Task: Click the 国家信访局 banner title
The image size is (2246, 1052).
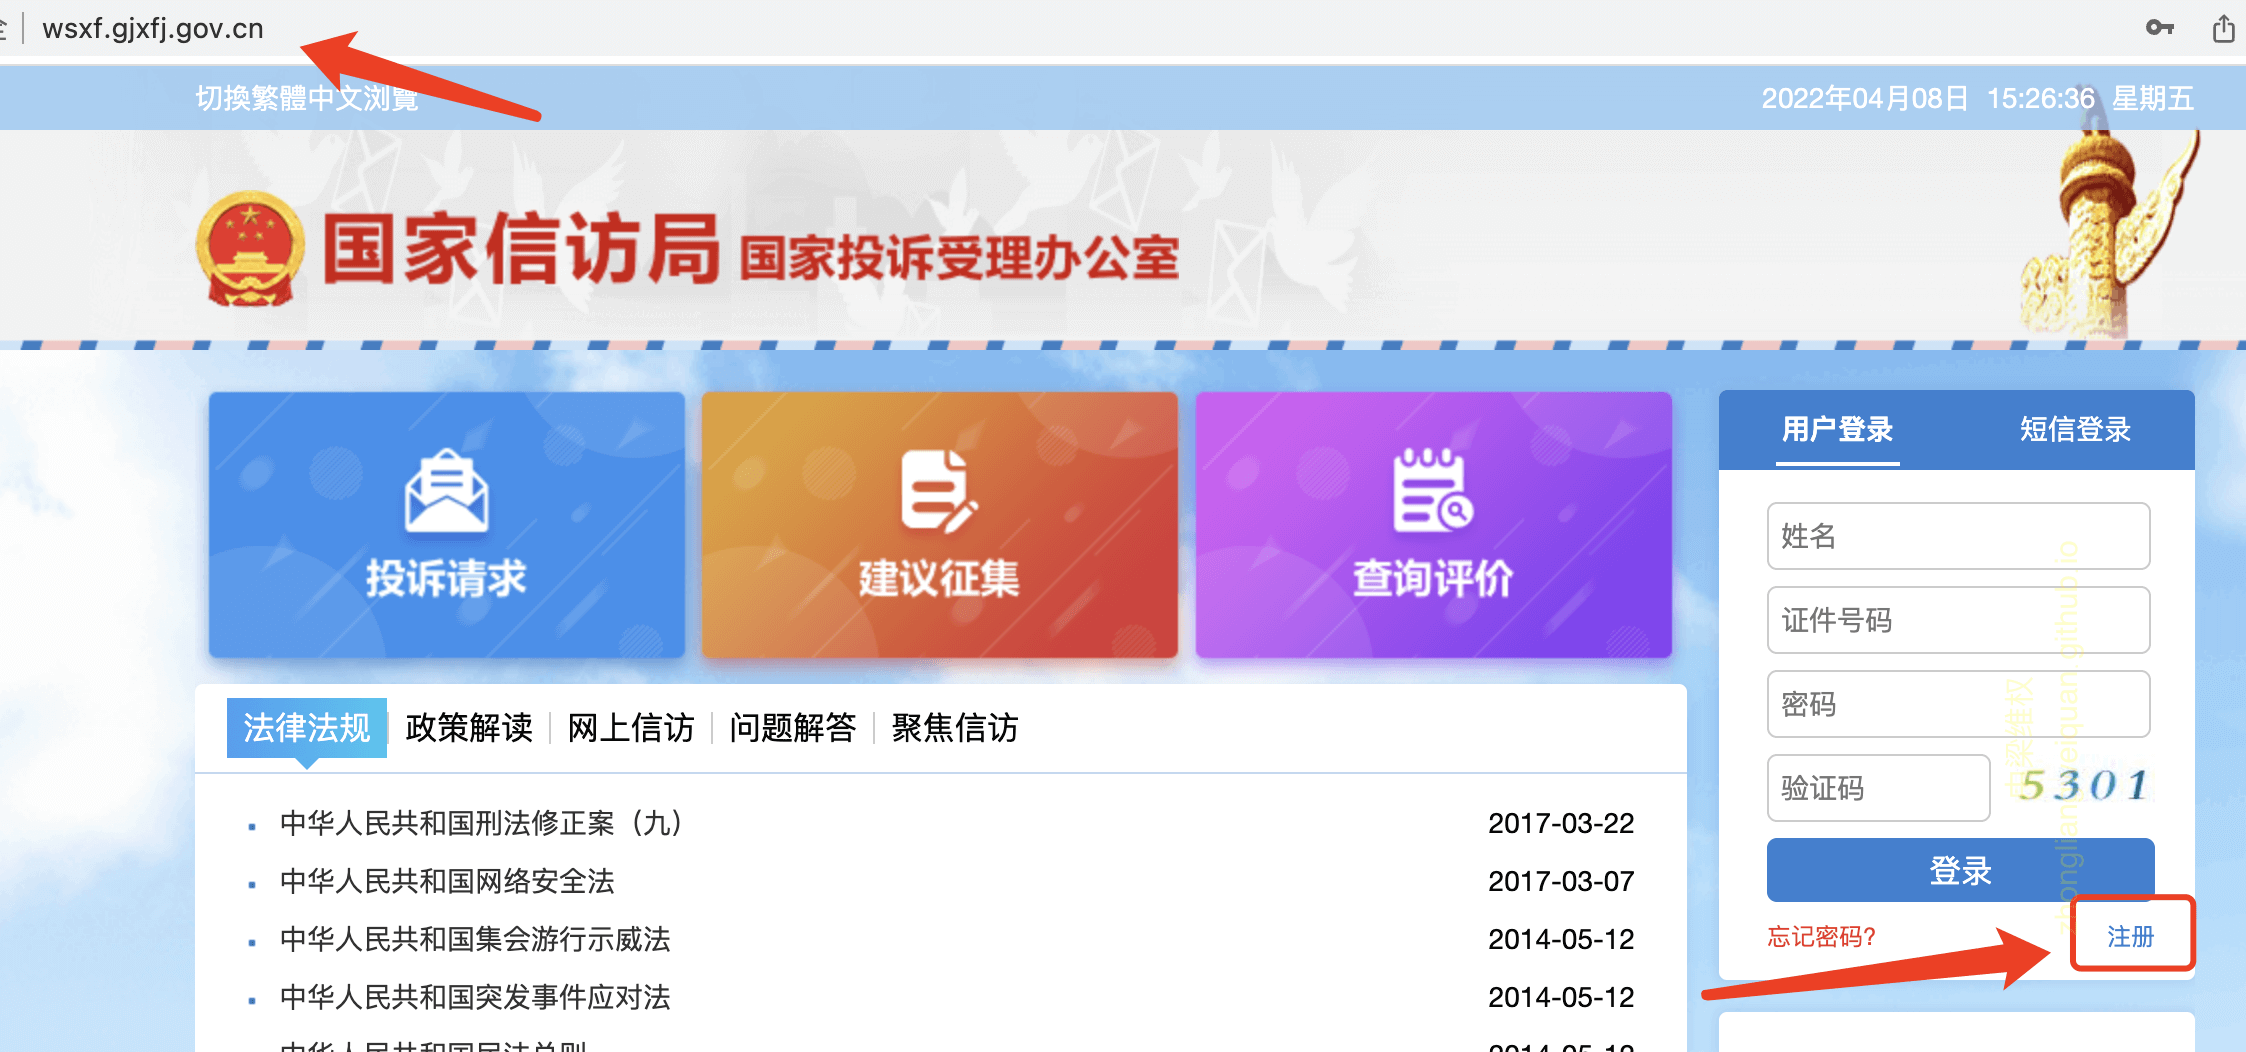Action: pos(521,248)
